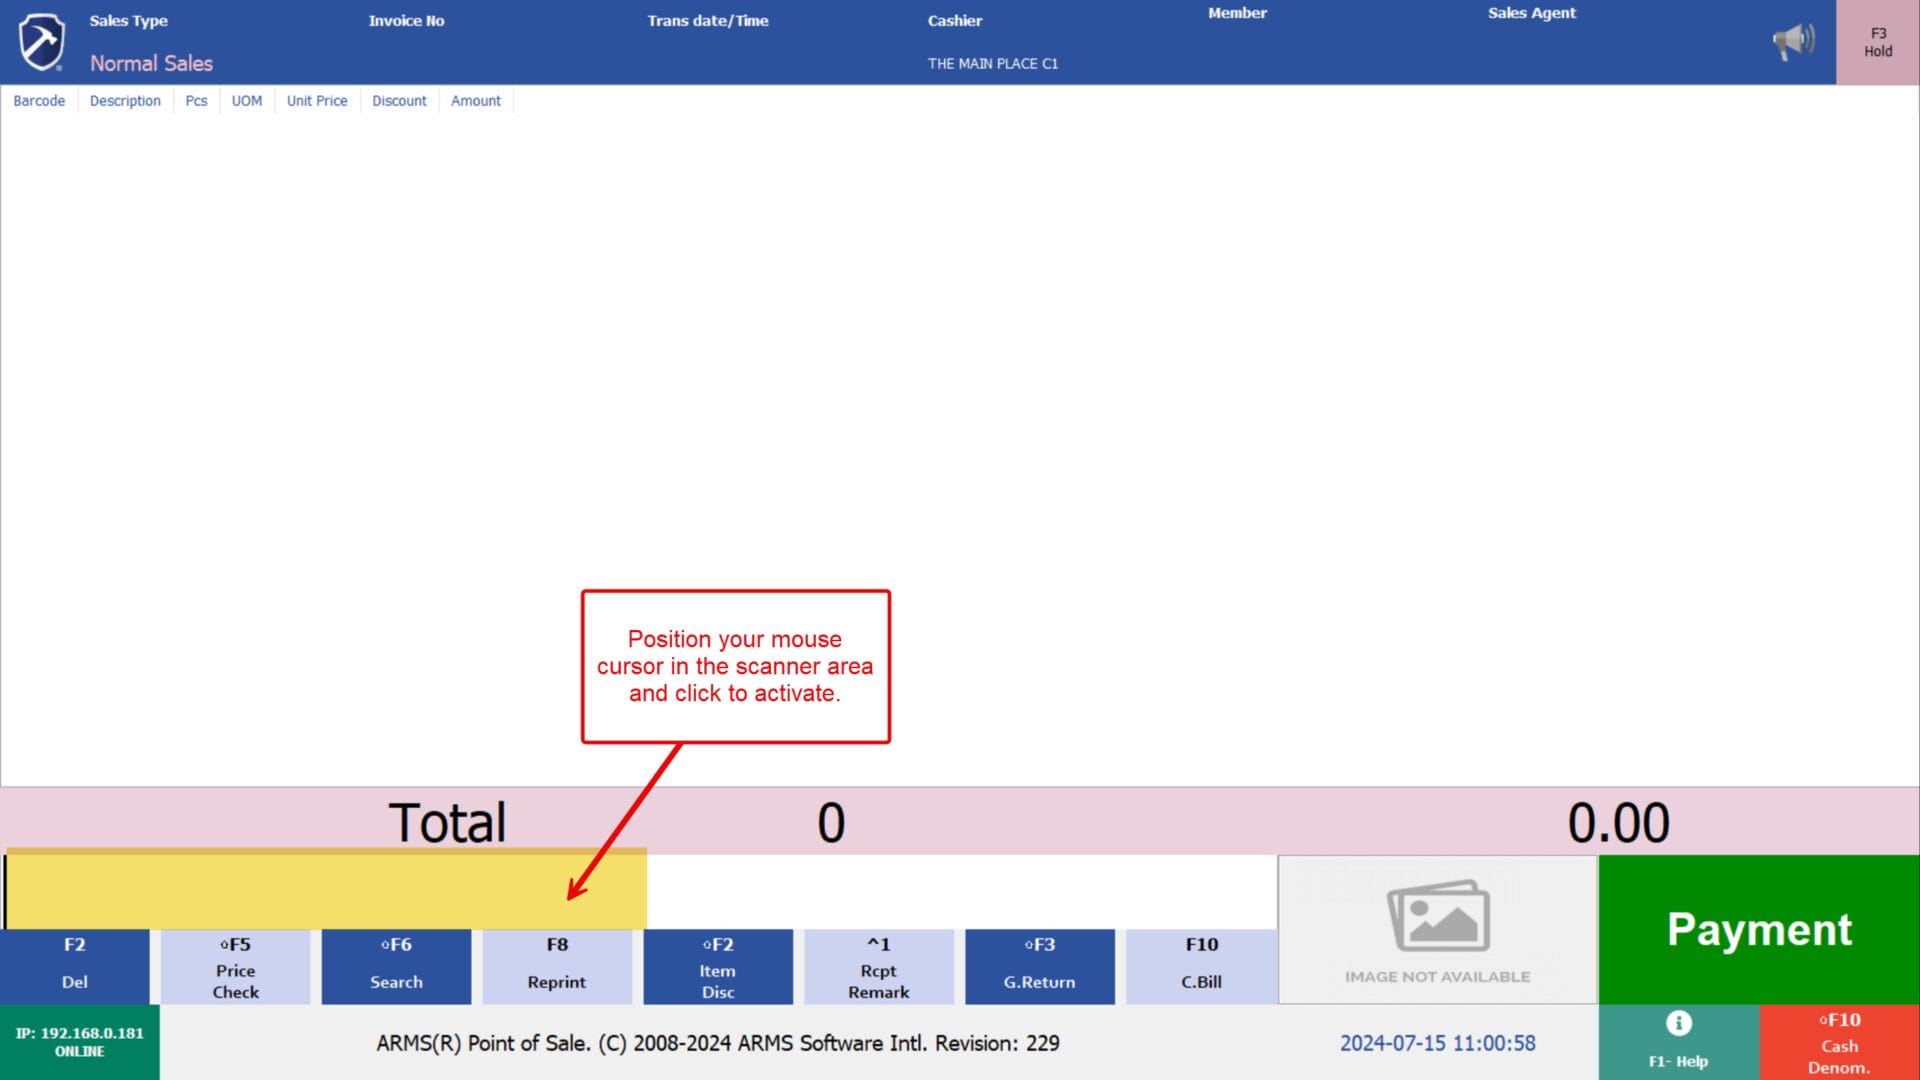Click the IP ONLINE status indicator
Image resolution: width=1920 pixels, height=1080 pixels.
pos(79,1042)
